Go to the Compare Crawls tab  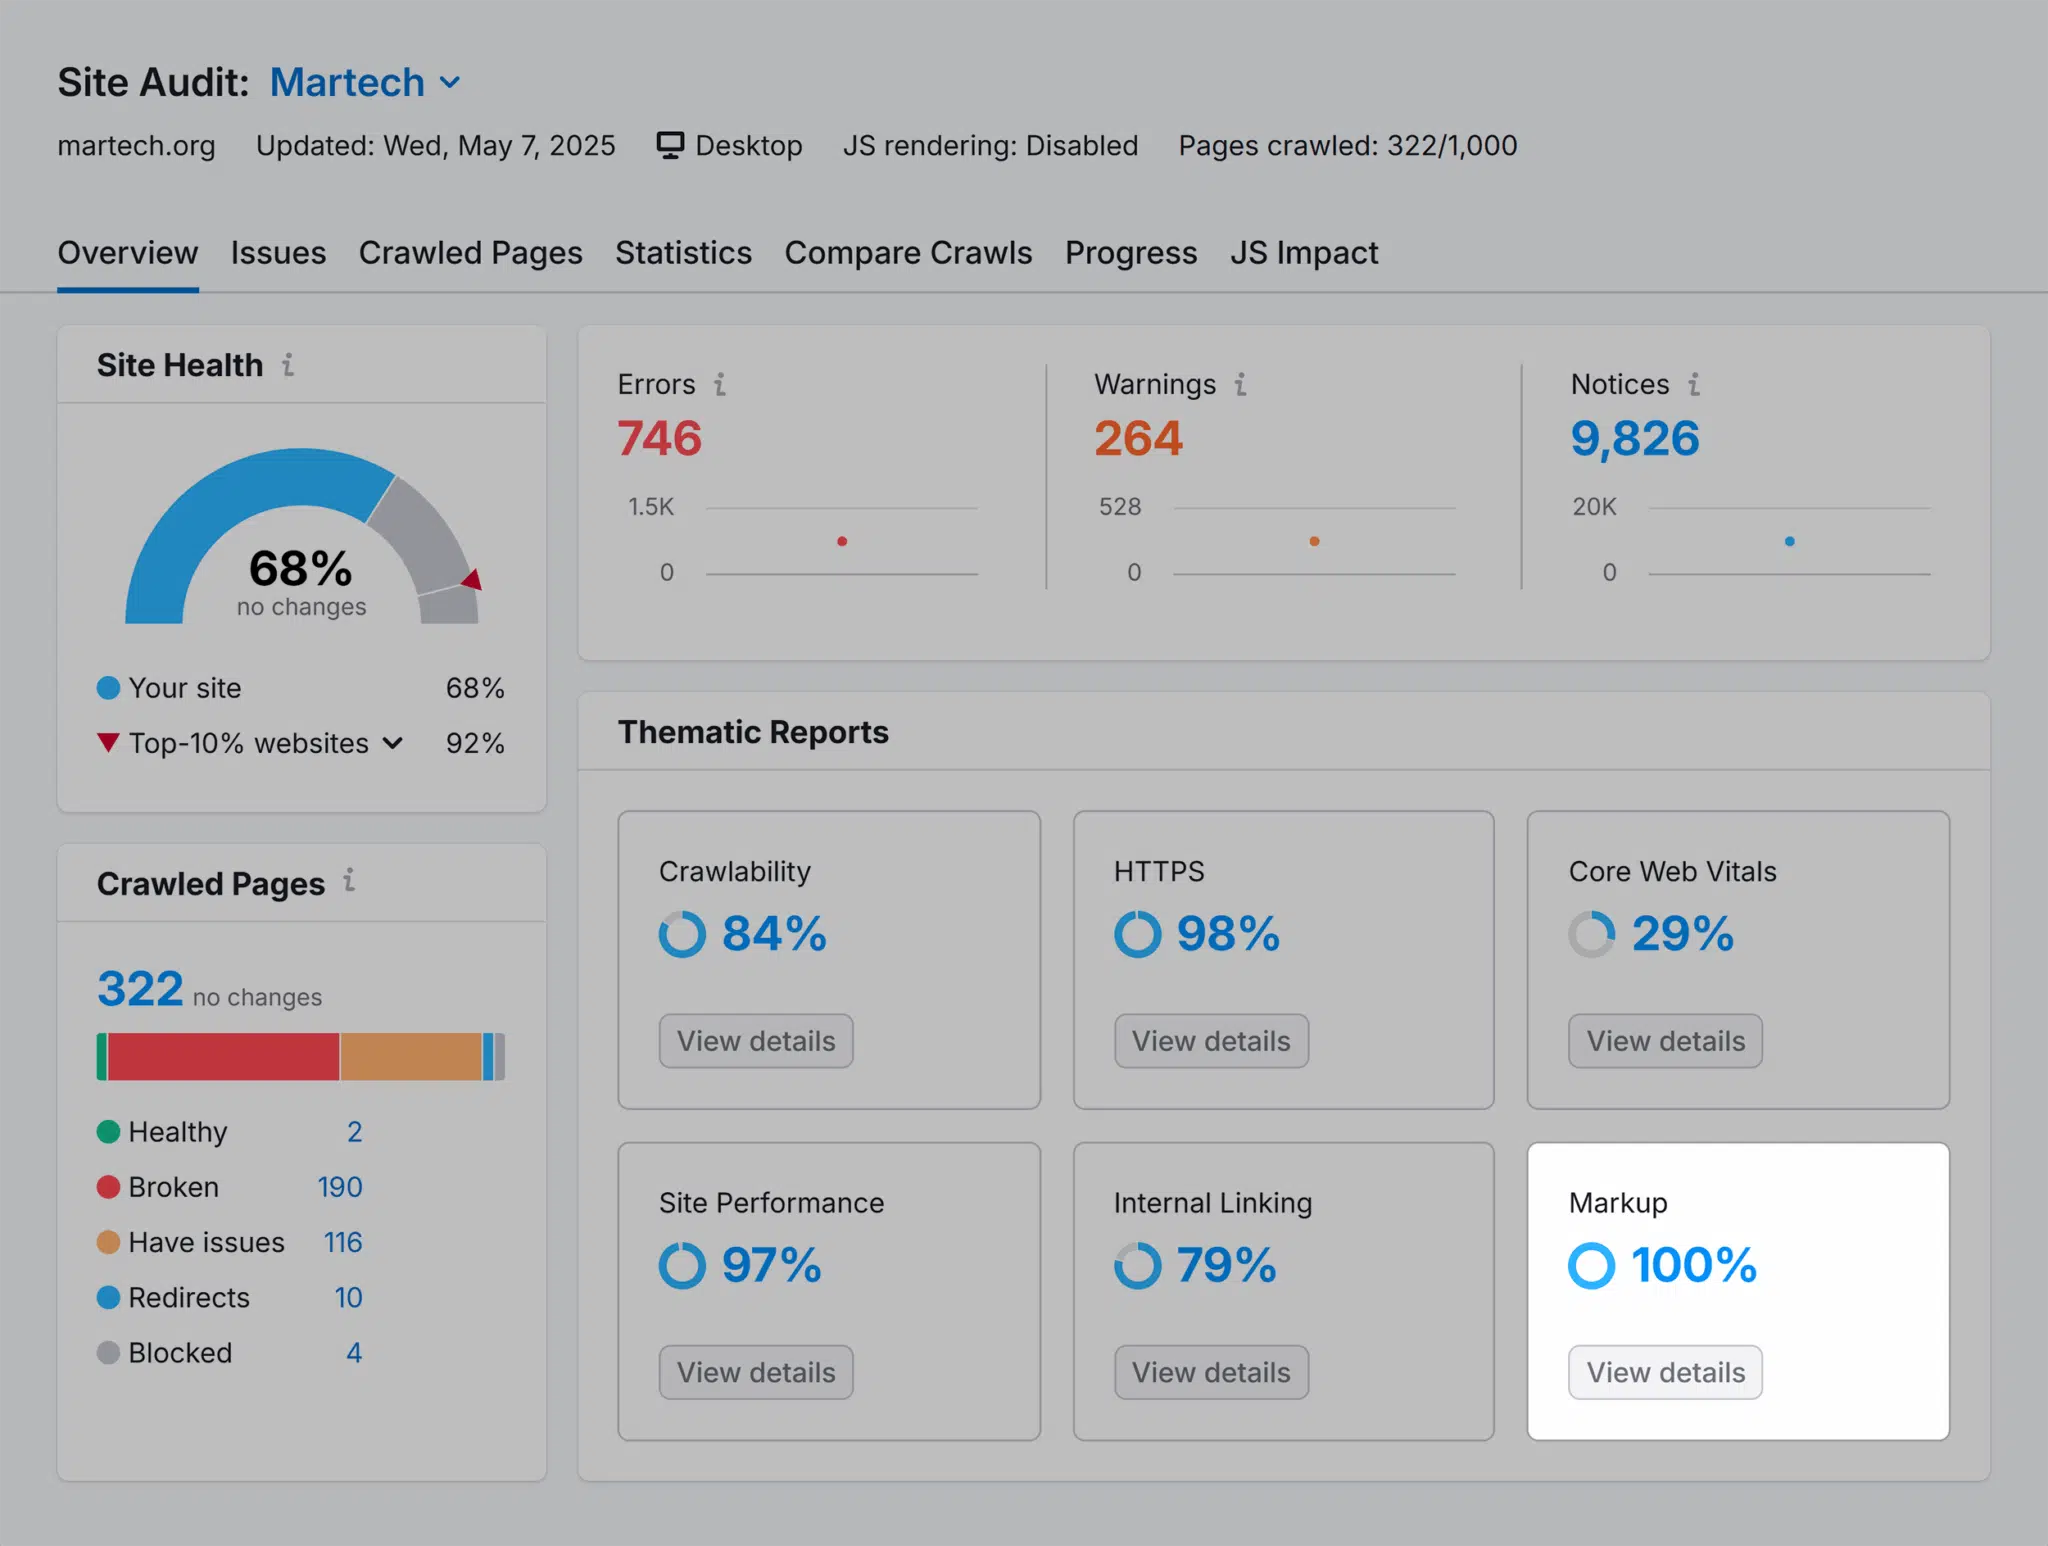pyautogui.click(x=908, y=253)
